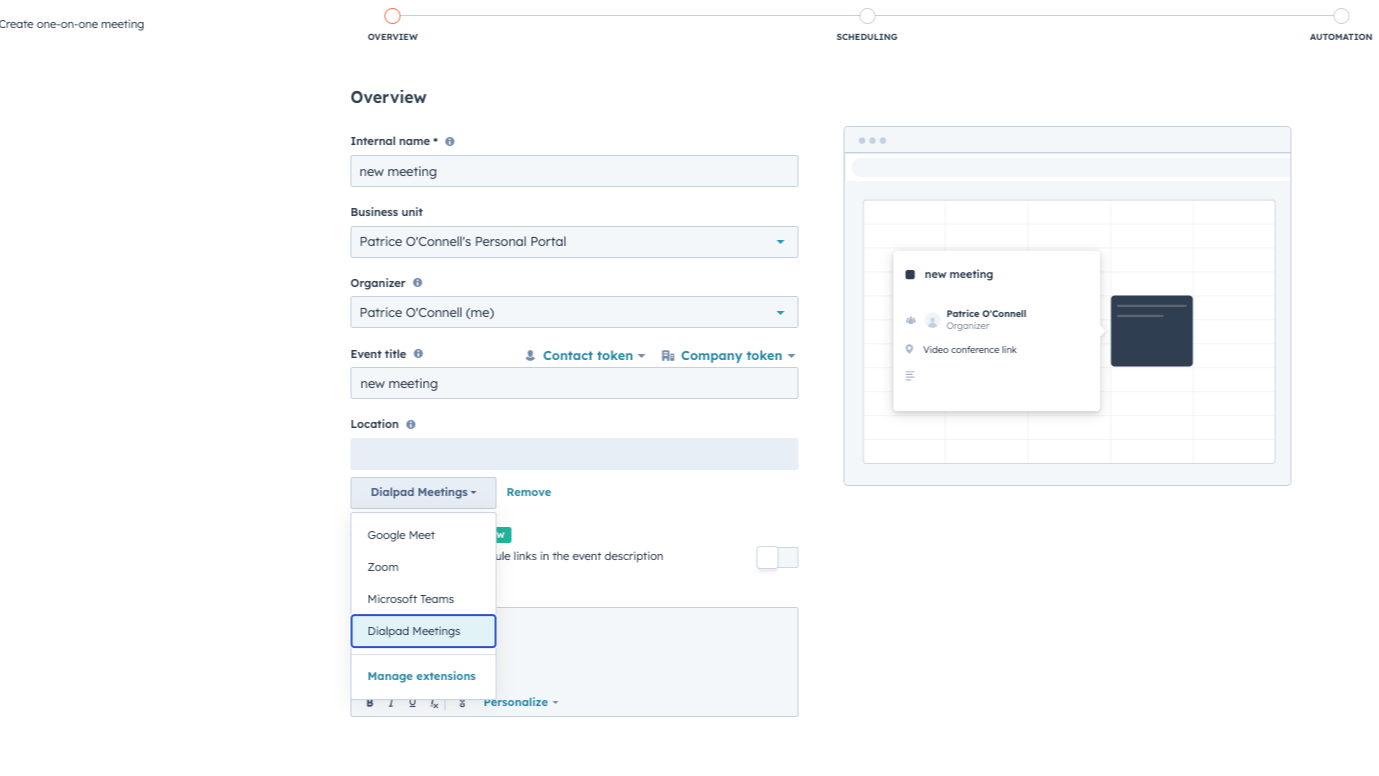The width and height of the screenshot is (1379, 776).
Task: Clear formatting with the toolbar icon
Action: click(435, 703)
